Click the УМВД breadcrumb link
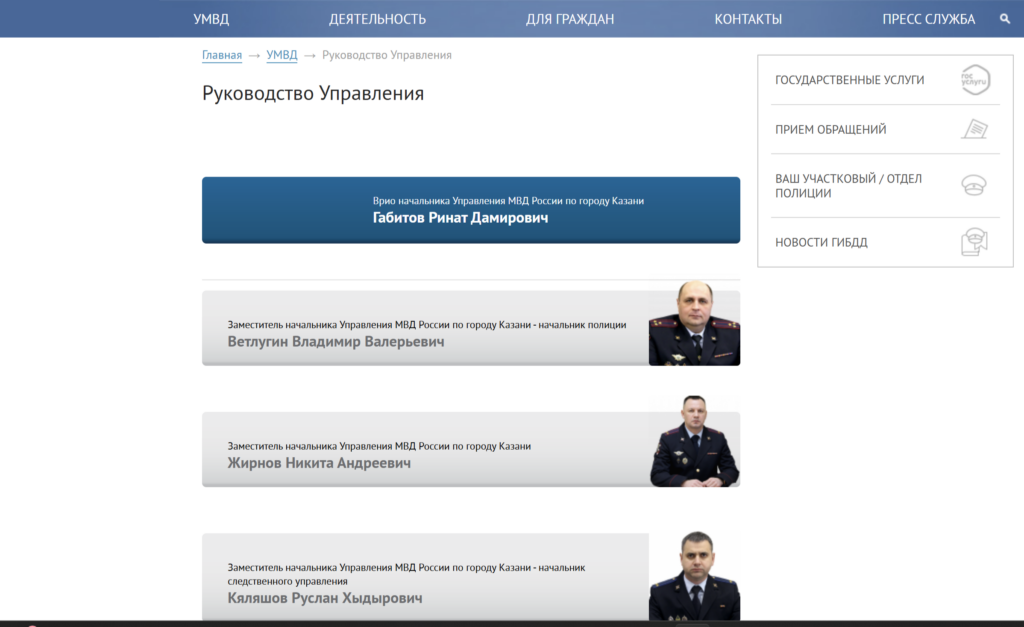 tap(282, 55)
